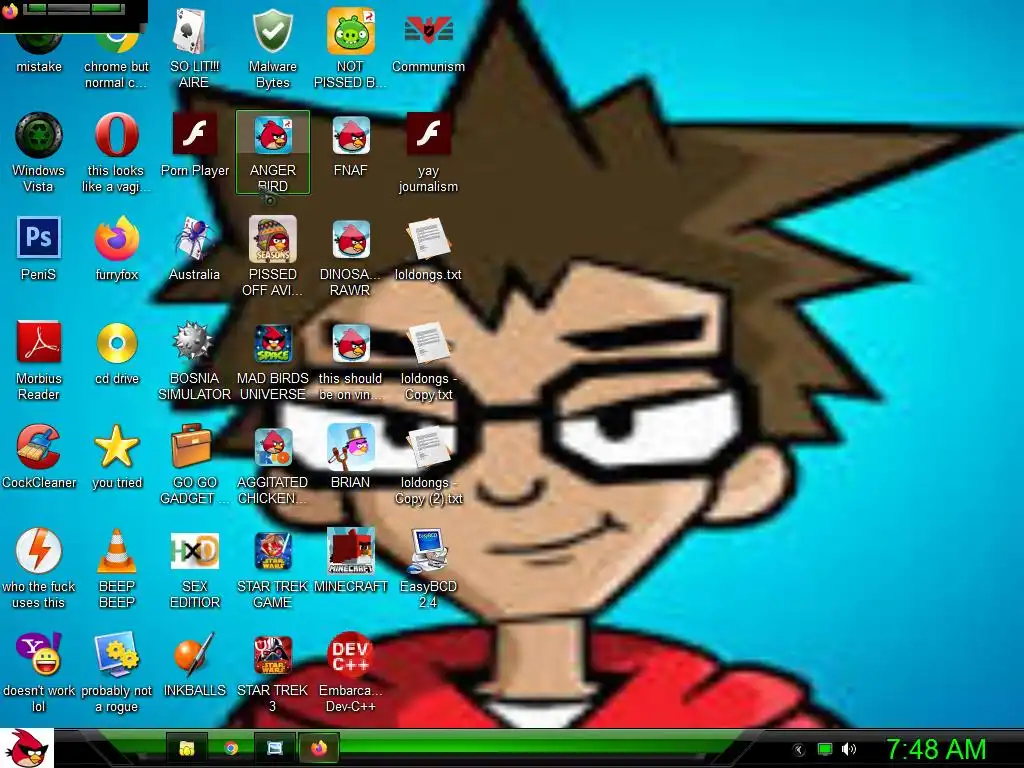Switch to the Firefox taskbar button
Viewport: 1024px width, 768px height.
(319, 748)
